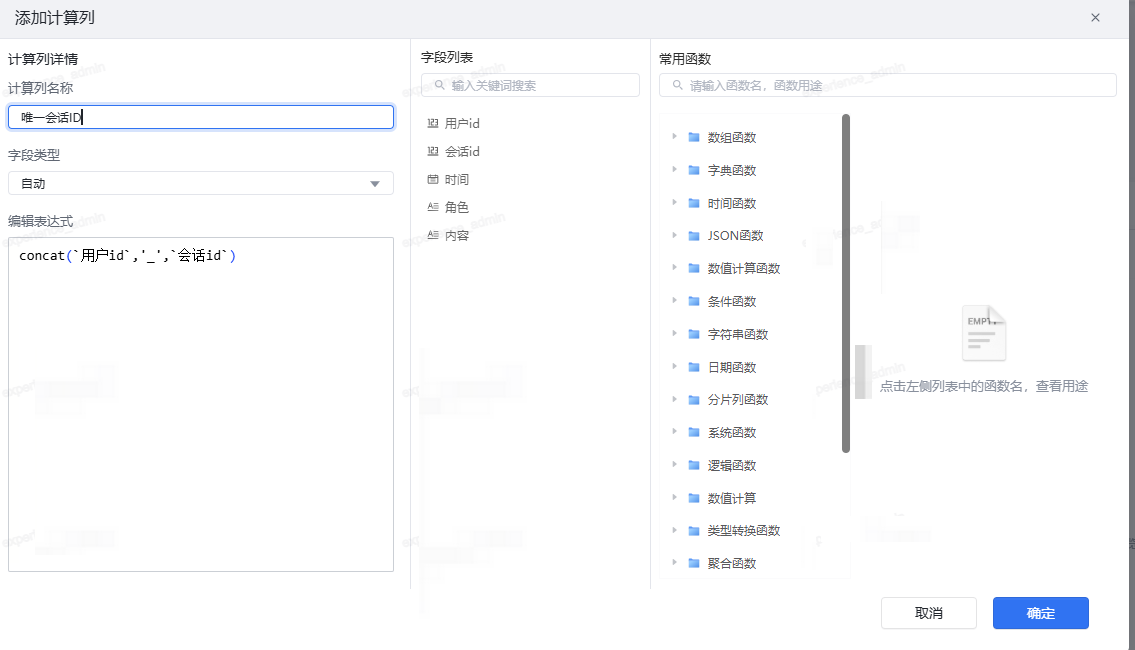Select the 会话id field in list

[x=462, y=152]
